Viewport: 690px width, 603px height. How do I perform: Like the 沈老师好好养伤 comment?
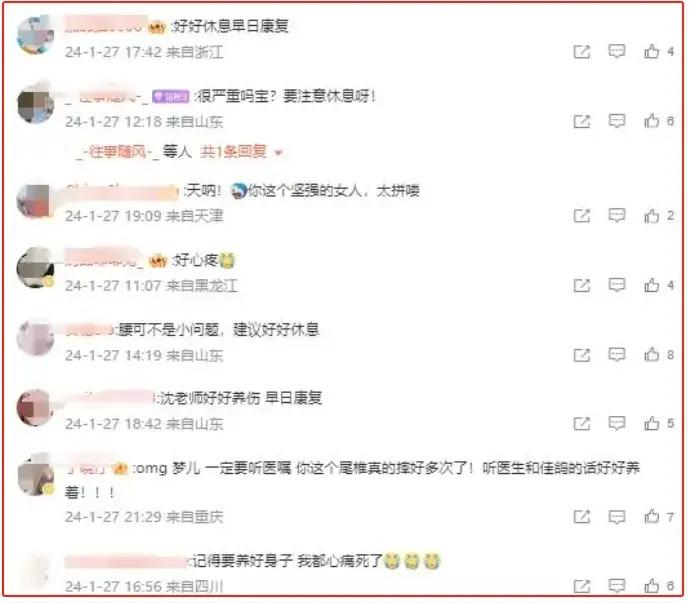point(652,423)
